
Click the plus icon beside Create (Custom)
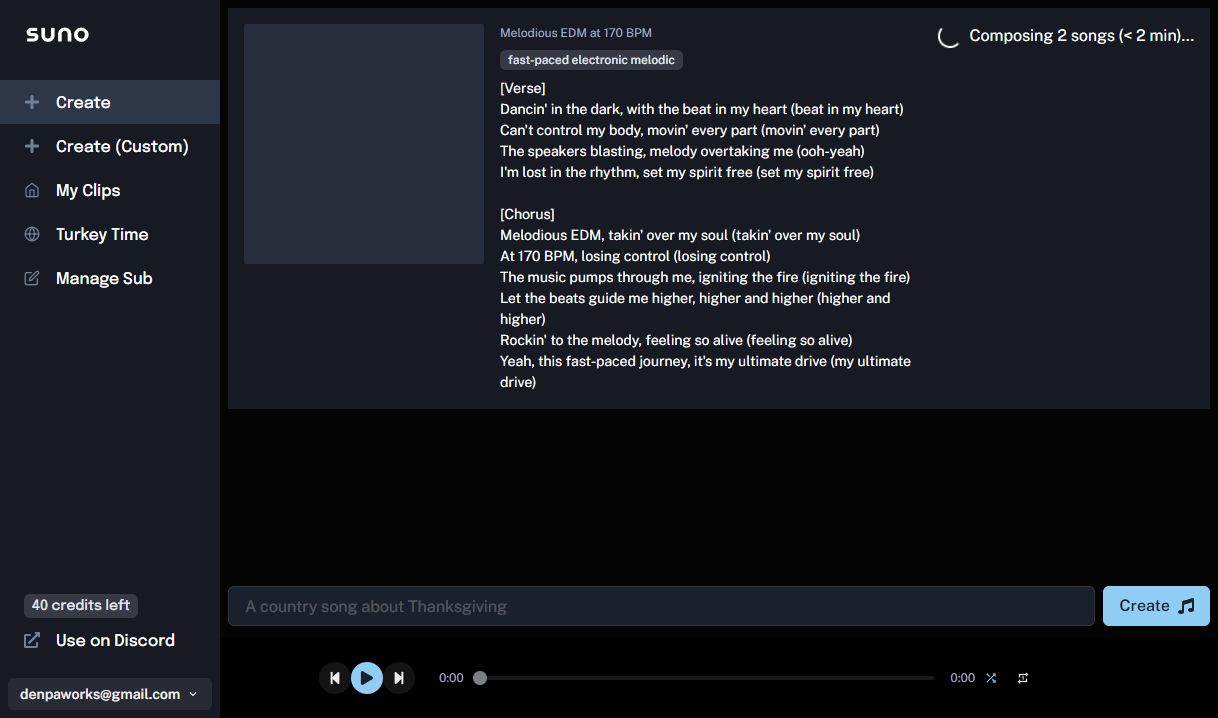(x=32, y=146)
